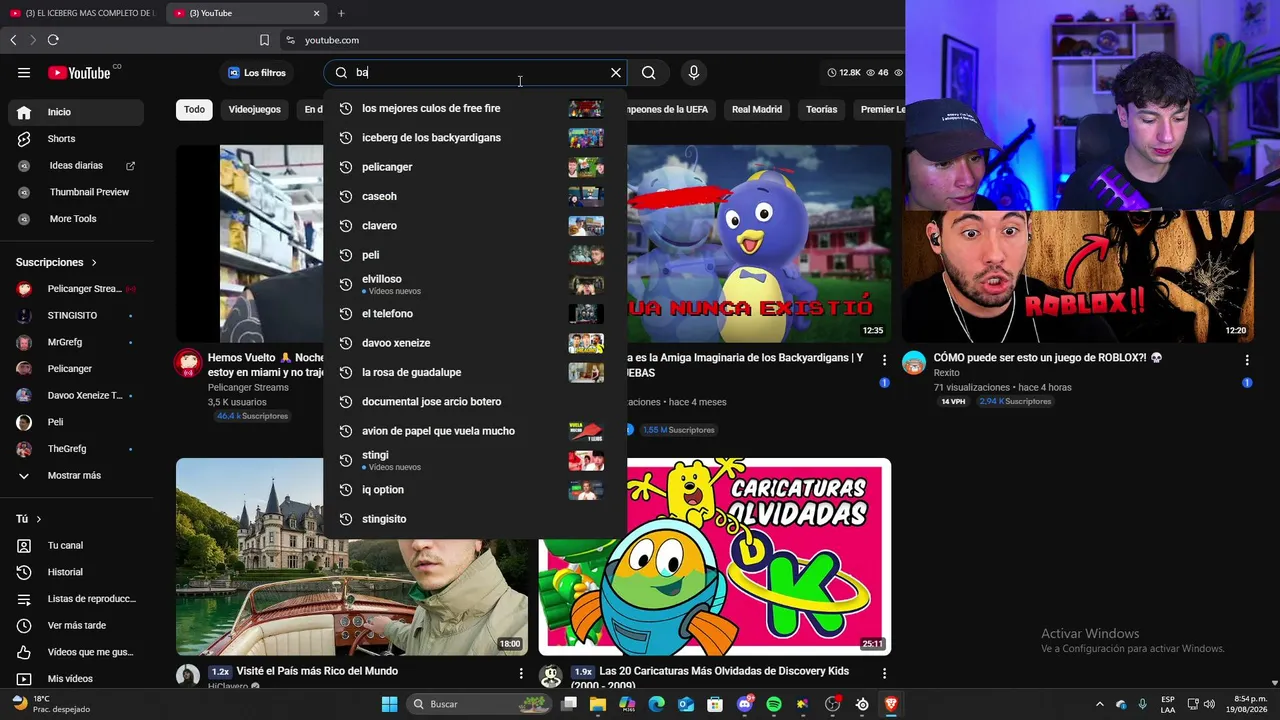1280x720 pixels.
Task: Open the Davoo Xeneize subscription channel
Action: pos(76,395)
